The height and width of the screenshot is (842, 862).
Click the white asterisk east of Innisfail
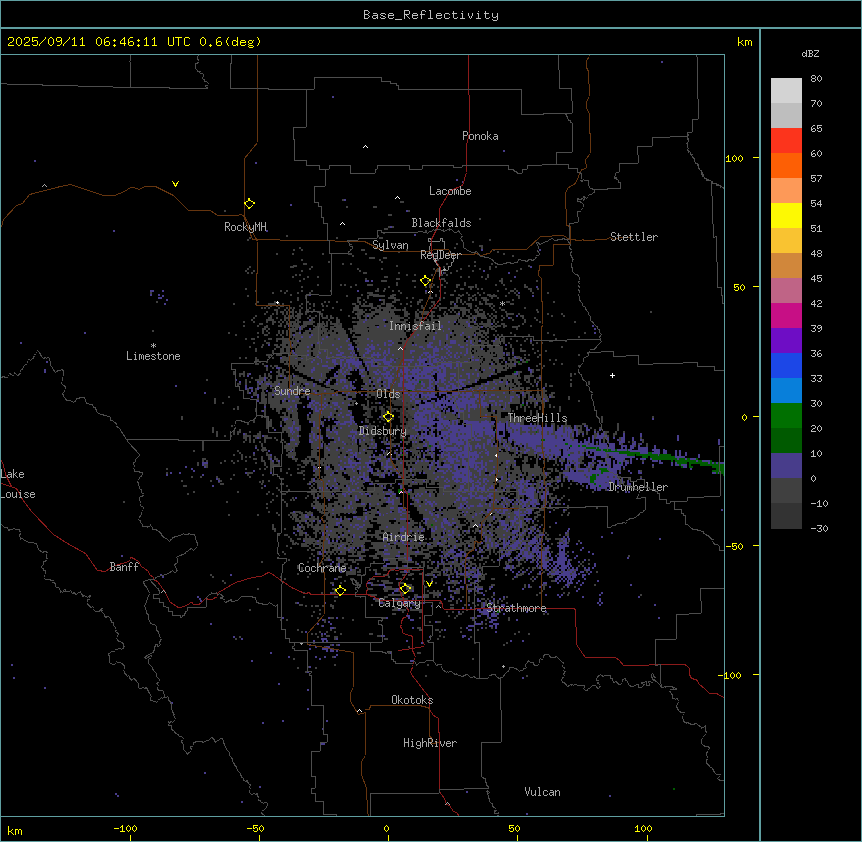tap(502, 303)
